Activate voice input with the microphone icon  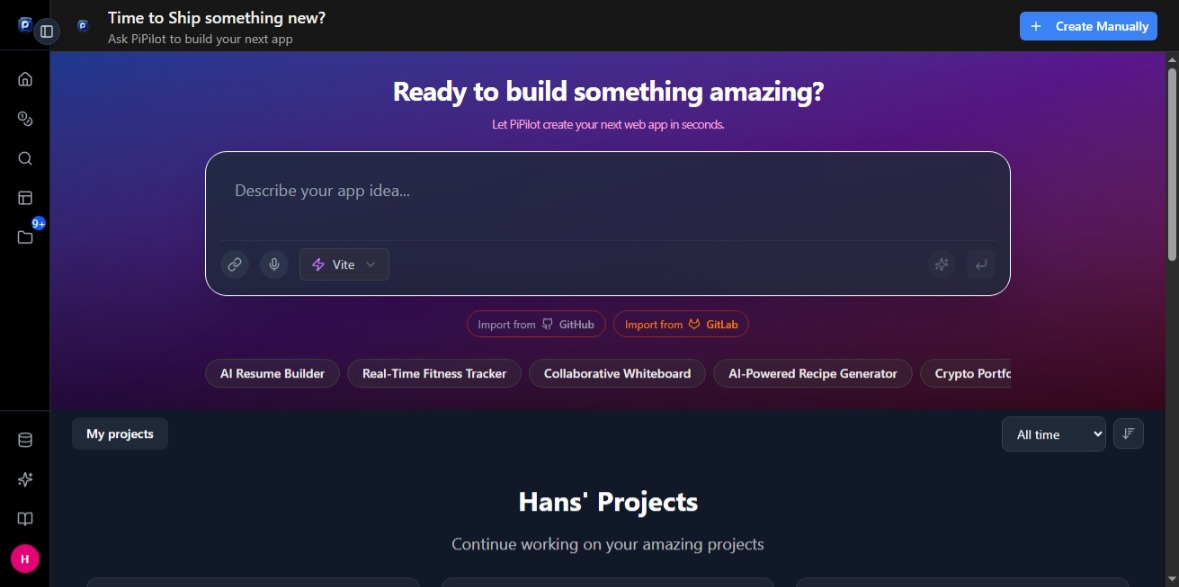(274, 264)
